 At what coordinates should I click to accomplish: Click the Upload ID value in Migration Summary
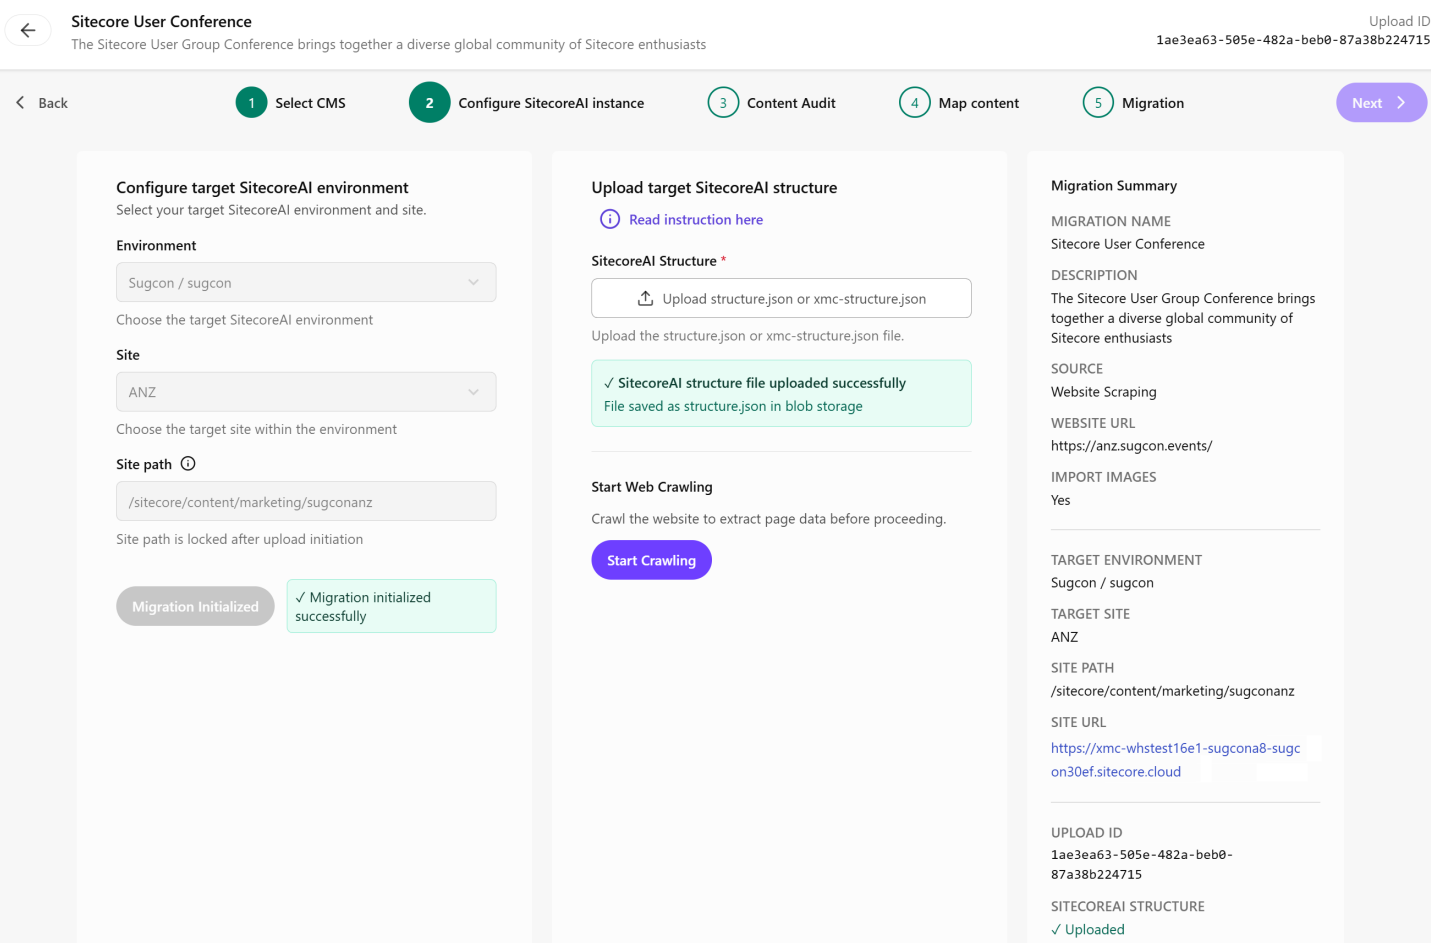(x=1142, y=865)
